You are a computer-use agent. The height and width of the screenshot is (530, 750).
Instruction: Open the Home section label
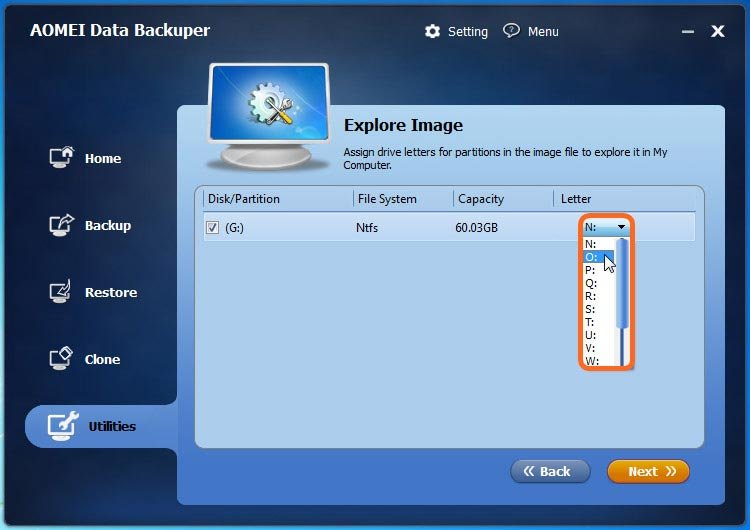(x=103, y=158)
